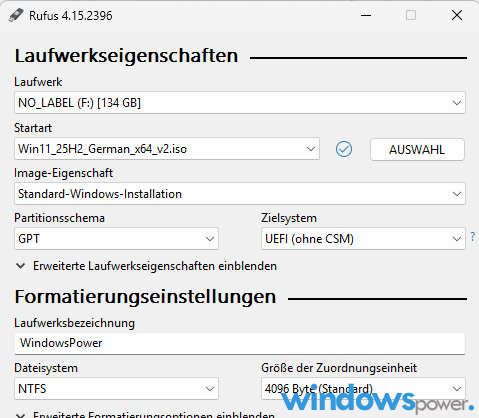The width and height of the screenshot is (479, 418).
Task: Click the Startart label
Action: pos(33,128)
